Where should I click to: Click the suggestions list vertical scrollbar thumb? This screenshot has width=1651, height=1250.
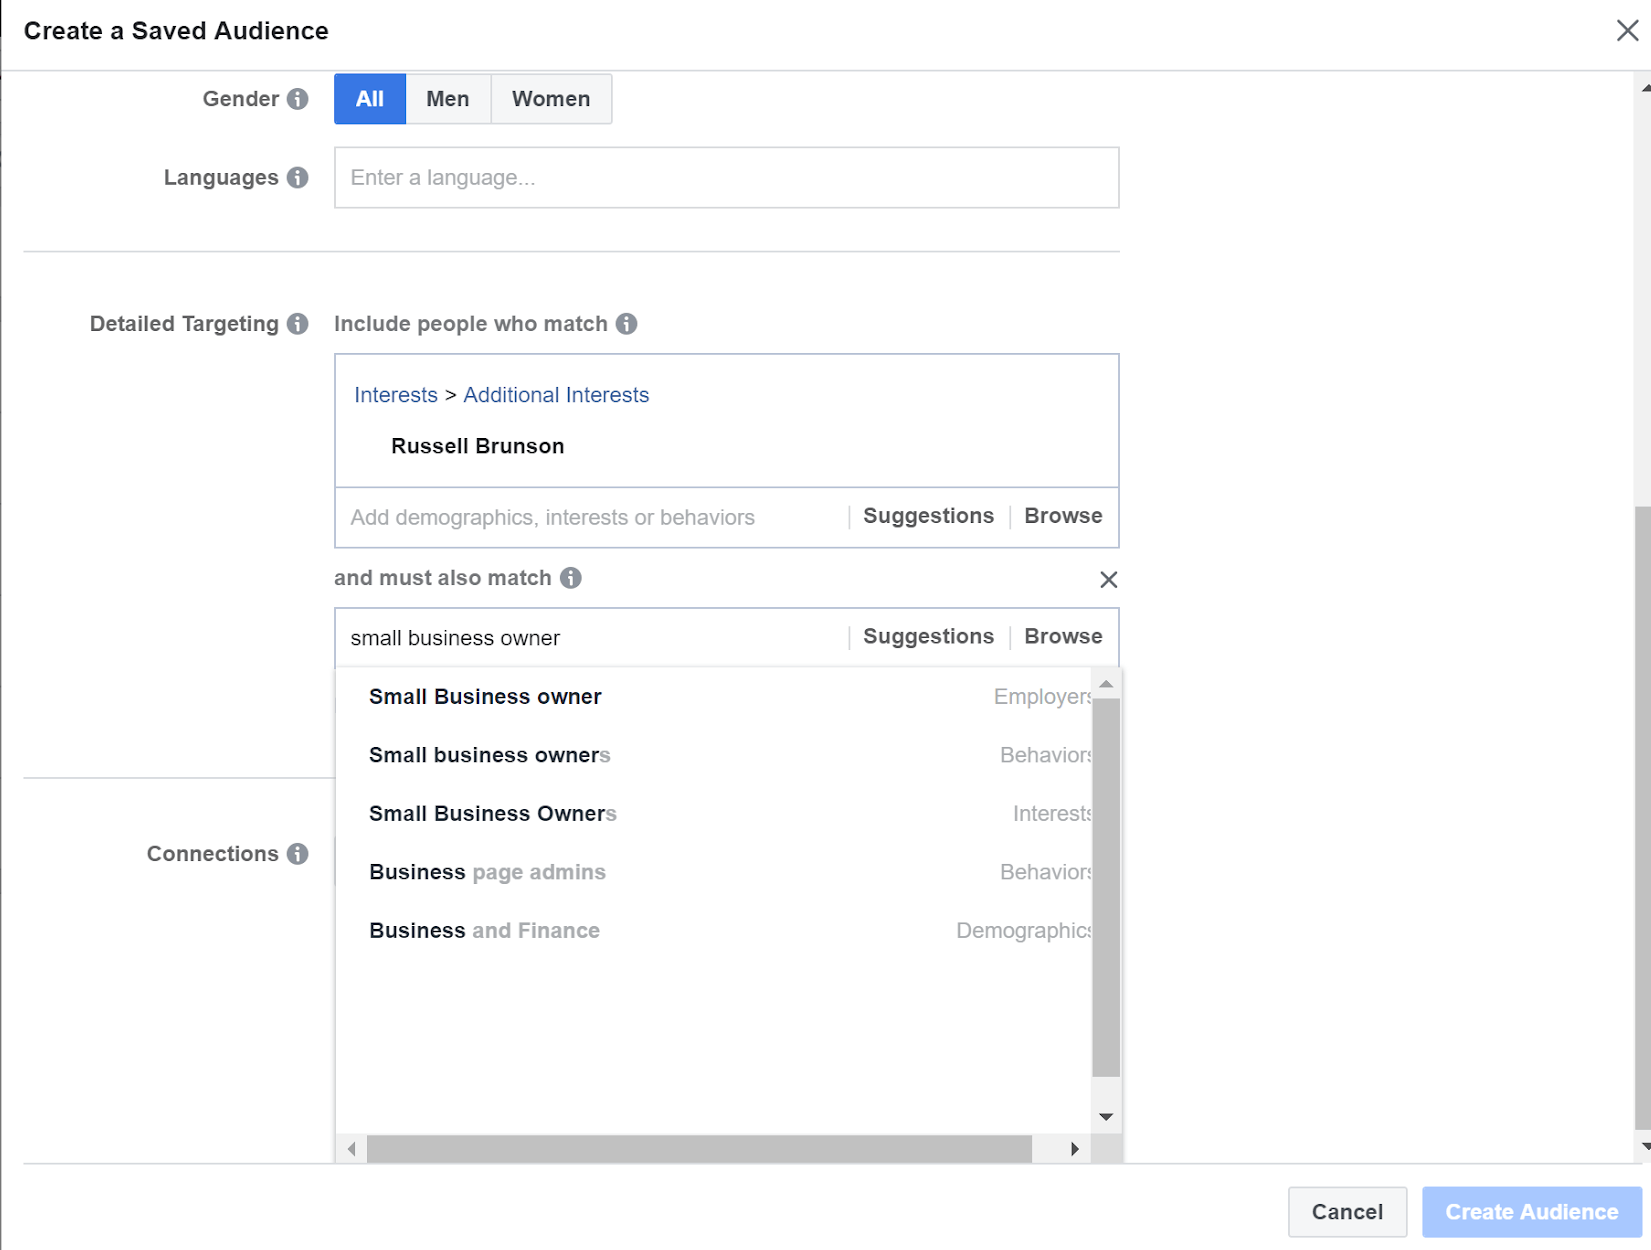click(1106, 888)
